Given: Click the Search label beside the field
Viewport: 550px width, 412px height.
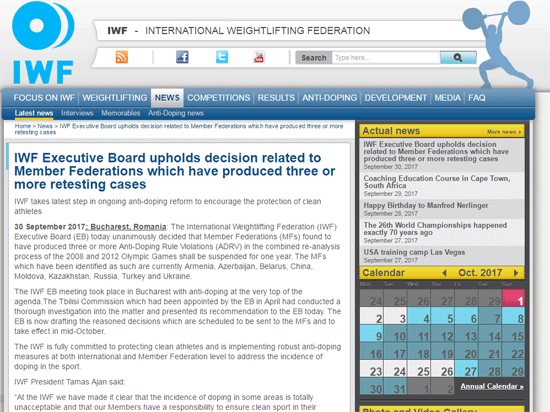Looking at the screenshot, I should 314,58.
